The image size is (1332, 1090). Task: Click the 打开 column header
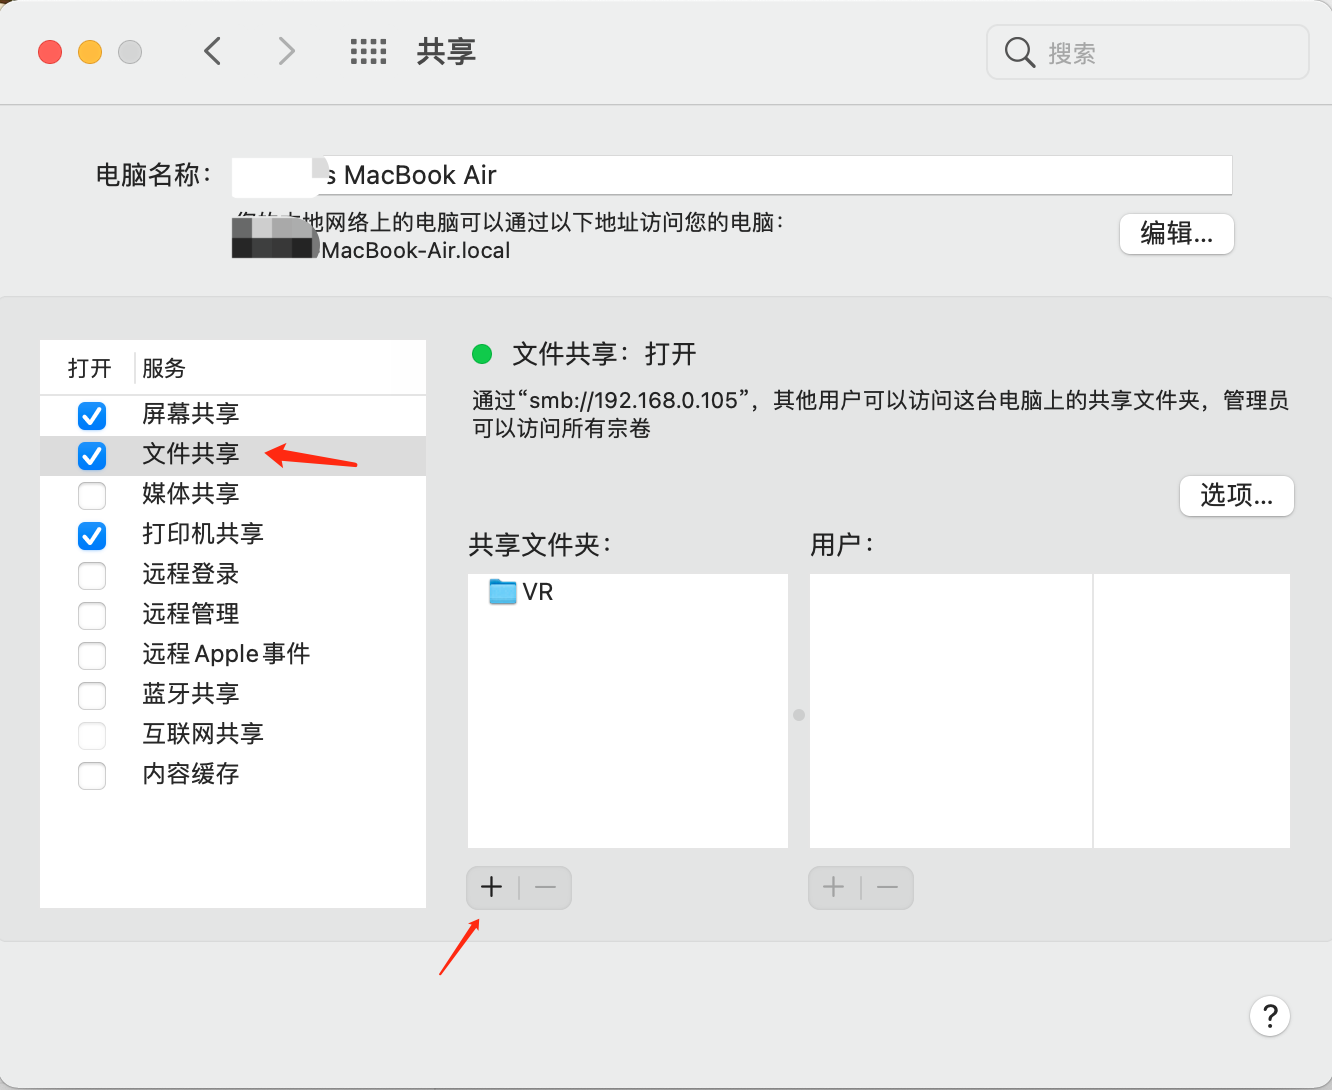click(x=89, y=368)
